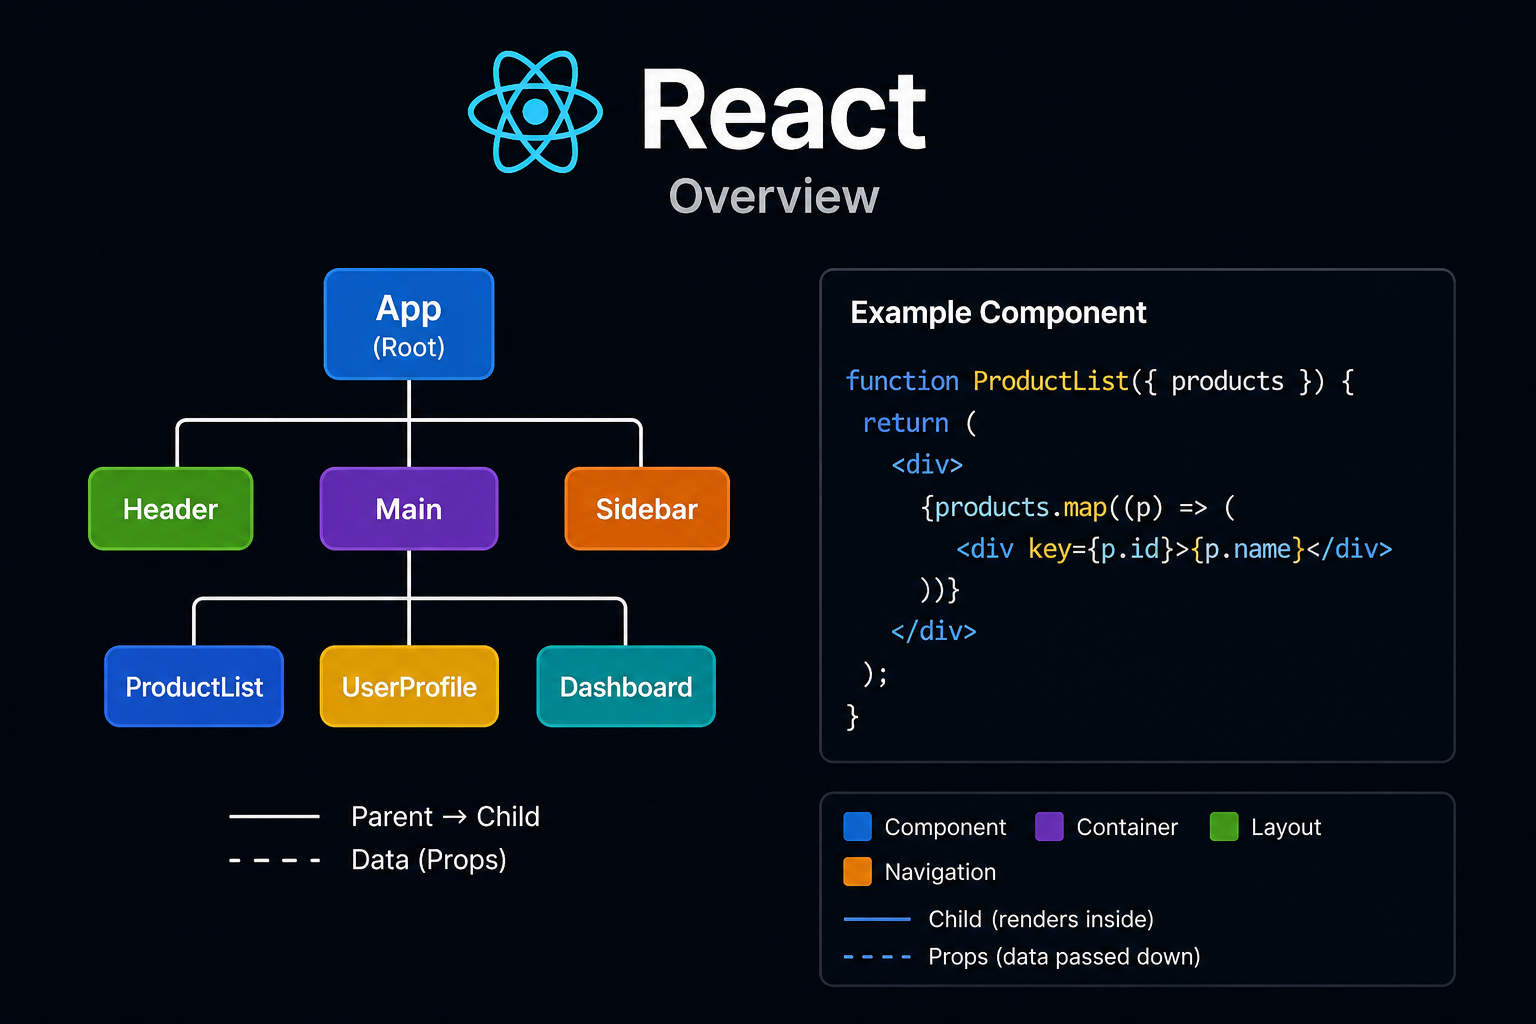
Task: Click the 'Overview' subtitle
Action: pos(774,197)
